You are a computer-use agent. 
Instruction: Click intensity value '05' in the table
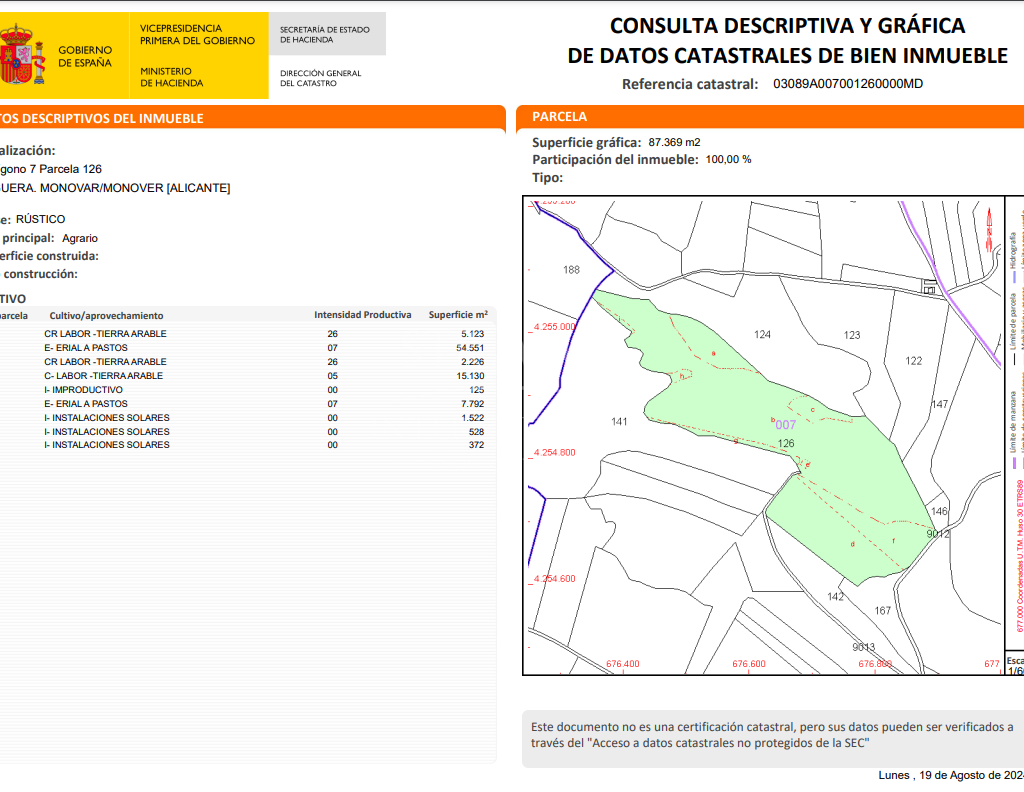tap(332, 376)
